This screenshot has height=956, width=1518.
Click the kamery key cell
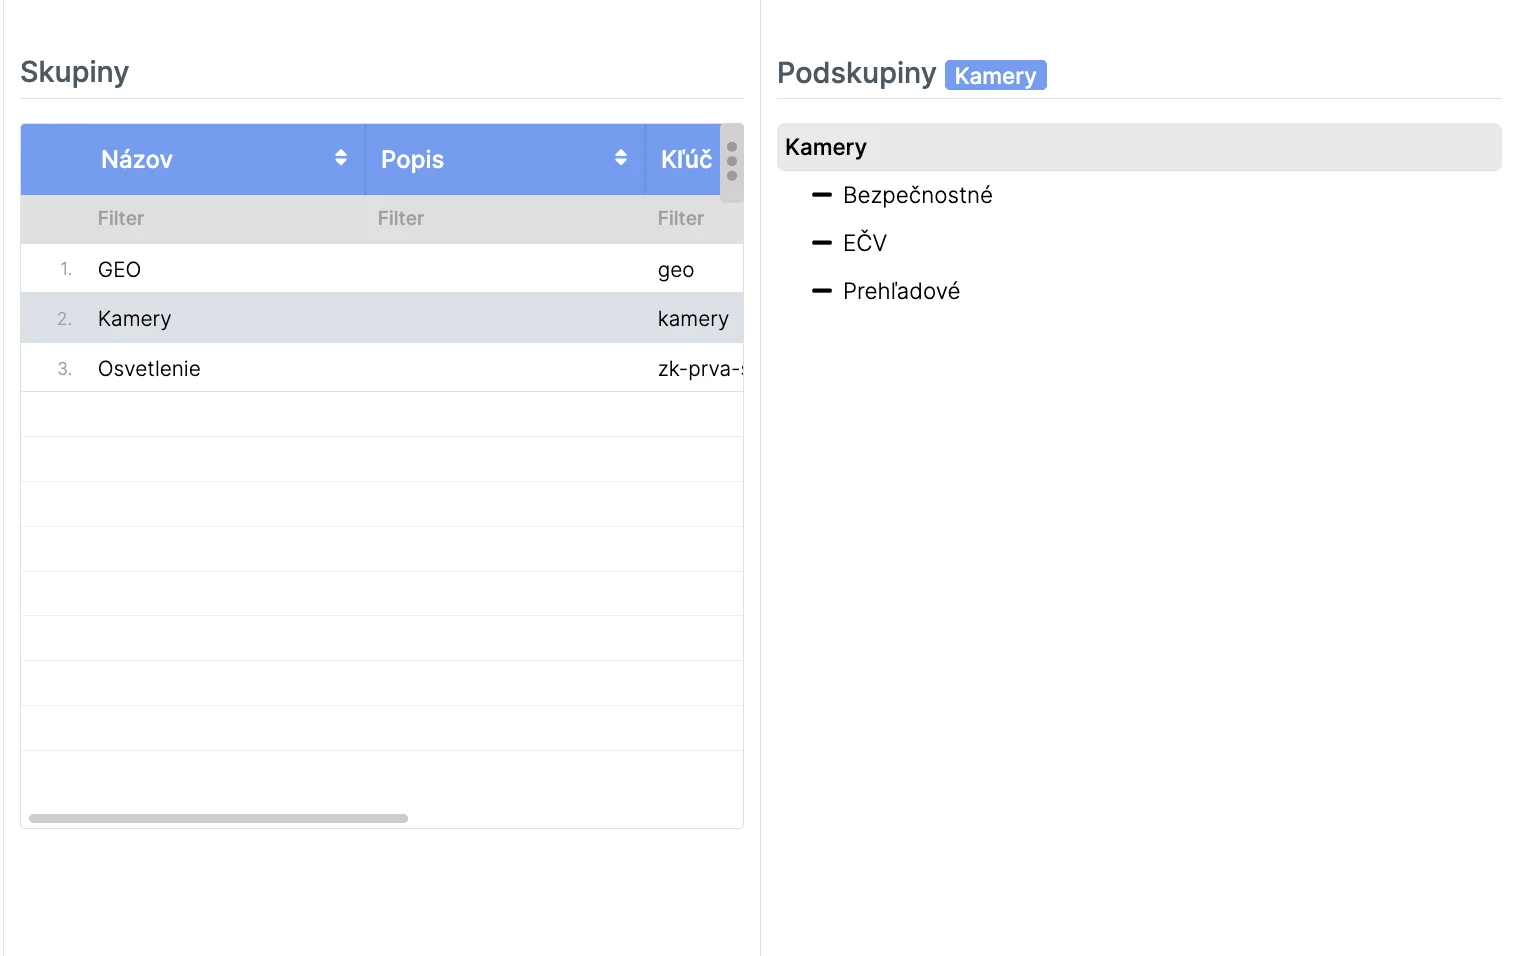(x=693, y=319)
